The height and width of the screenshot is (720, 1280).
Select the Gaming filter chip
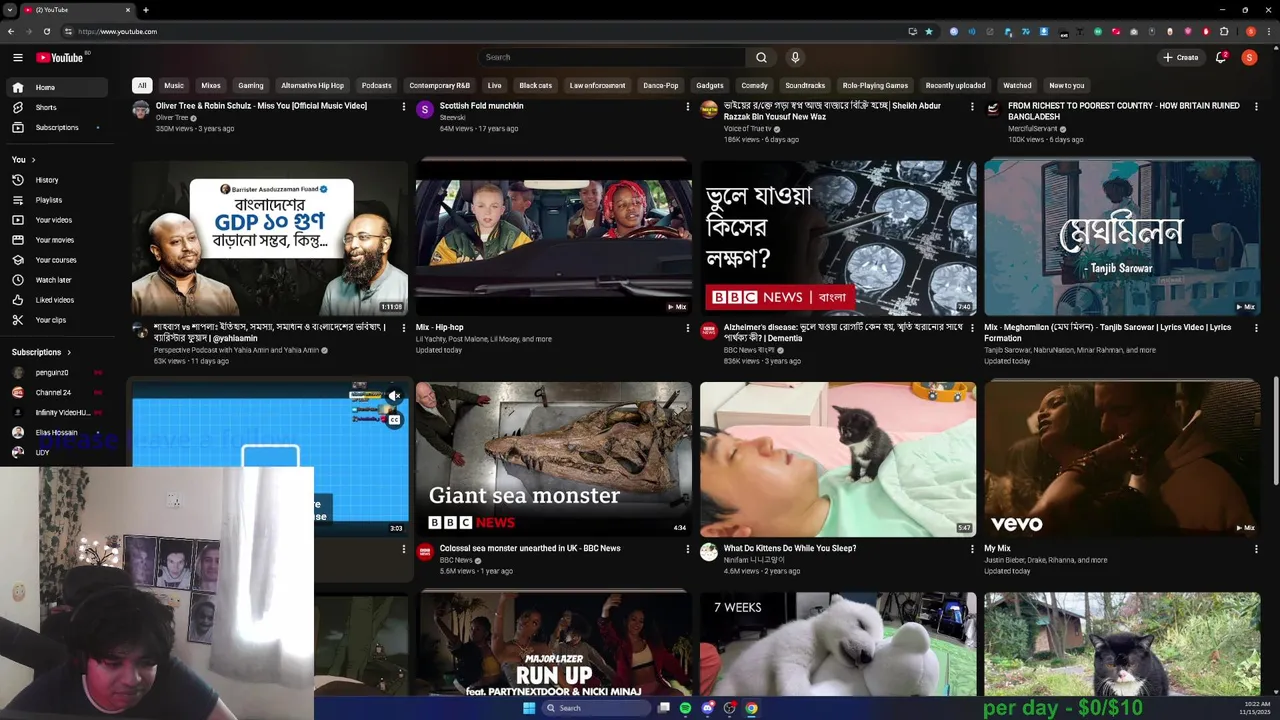point(251,85)
